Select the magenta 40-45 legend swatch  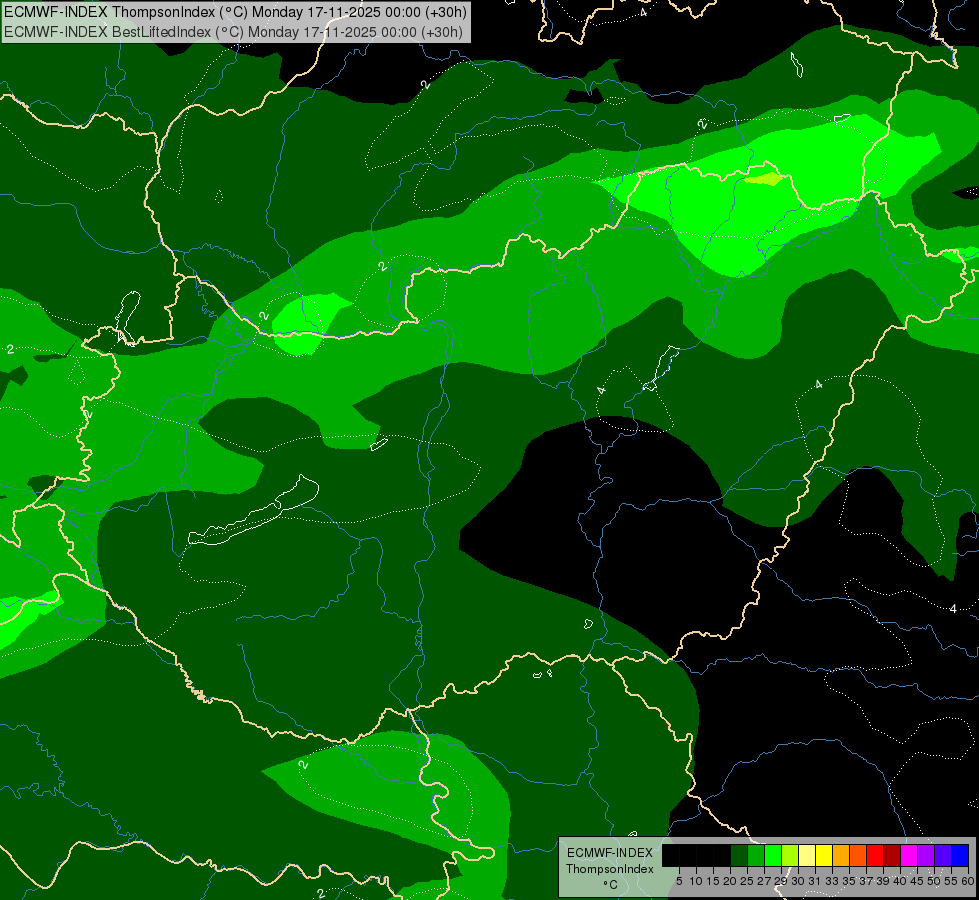click(909, 856)
